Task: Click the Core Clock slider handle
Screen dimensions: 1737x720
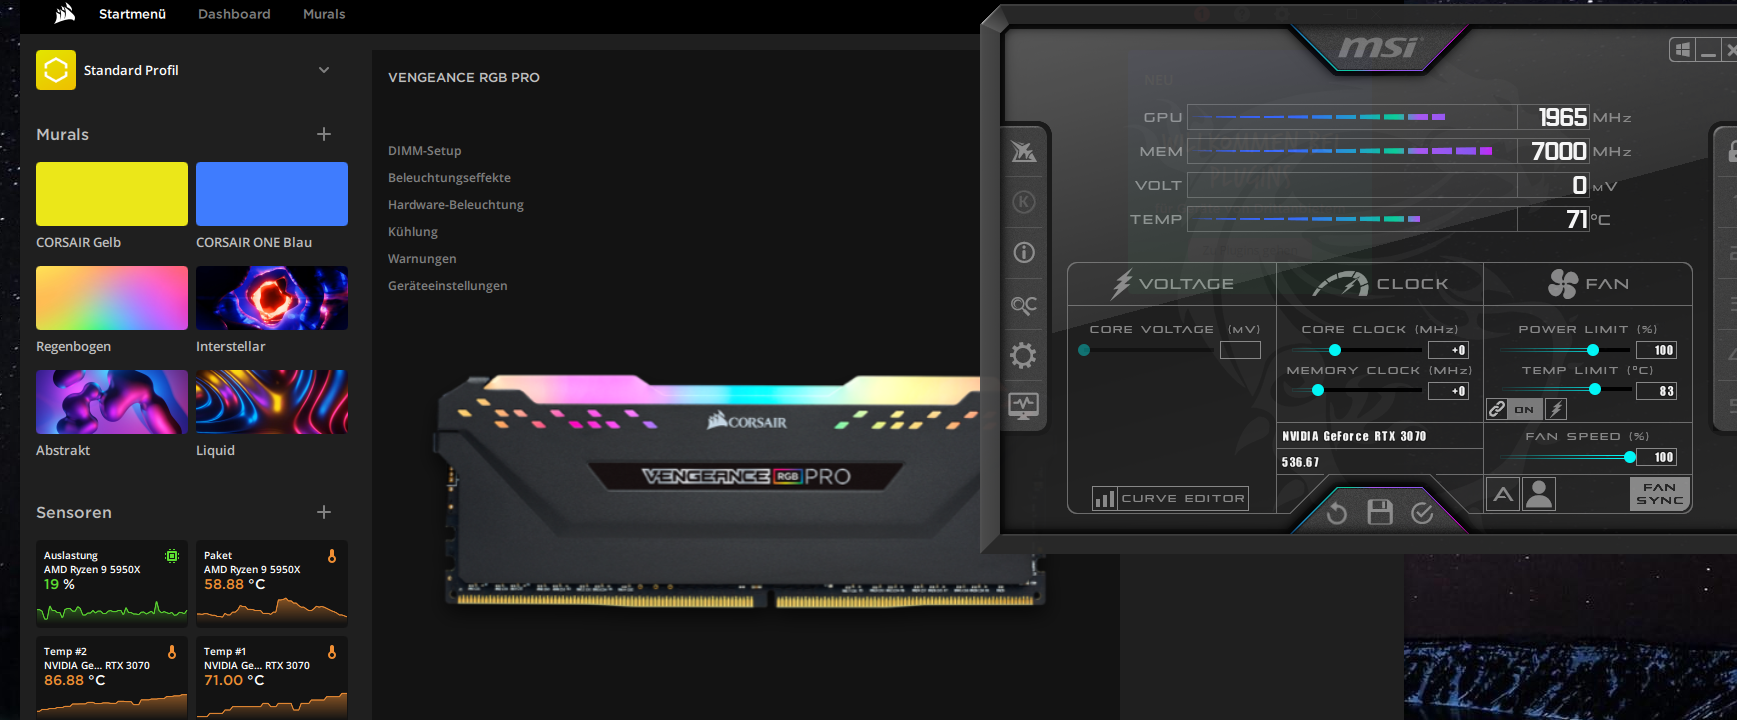Action: (x=1335, y=350)
